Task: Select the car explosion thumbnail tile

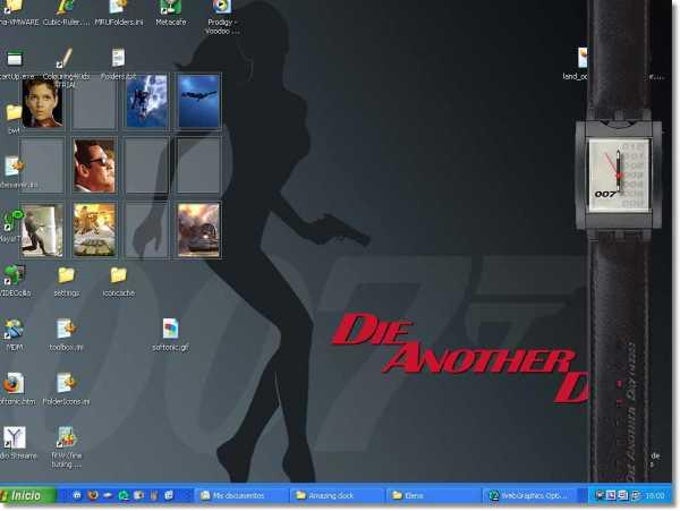Action: (x=199, y=230)
